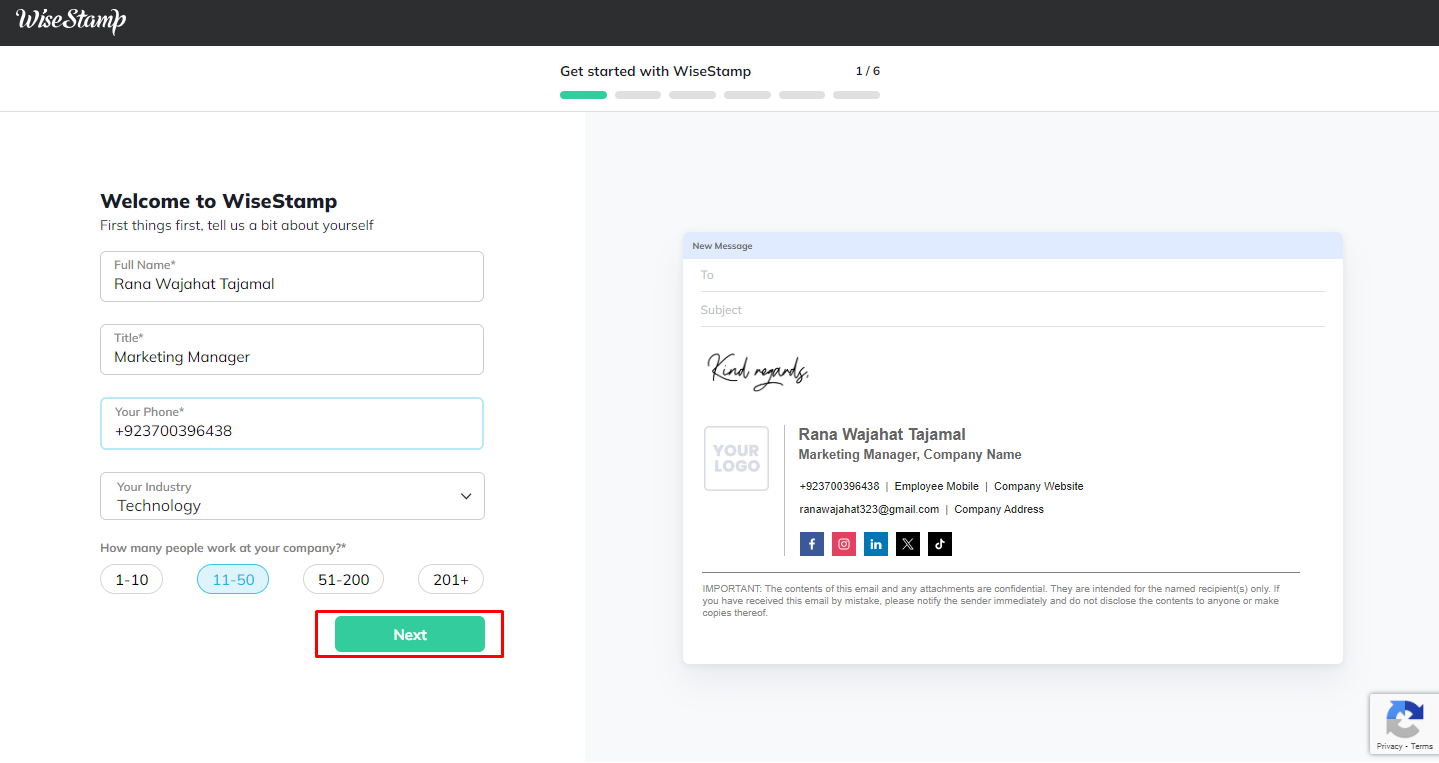1439x763 pixels.
Task: Click the '1 / 6' step counter
Action: pos(867,71)
